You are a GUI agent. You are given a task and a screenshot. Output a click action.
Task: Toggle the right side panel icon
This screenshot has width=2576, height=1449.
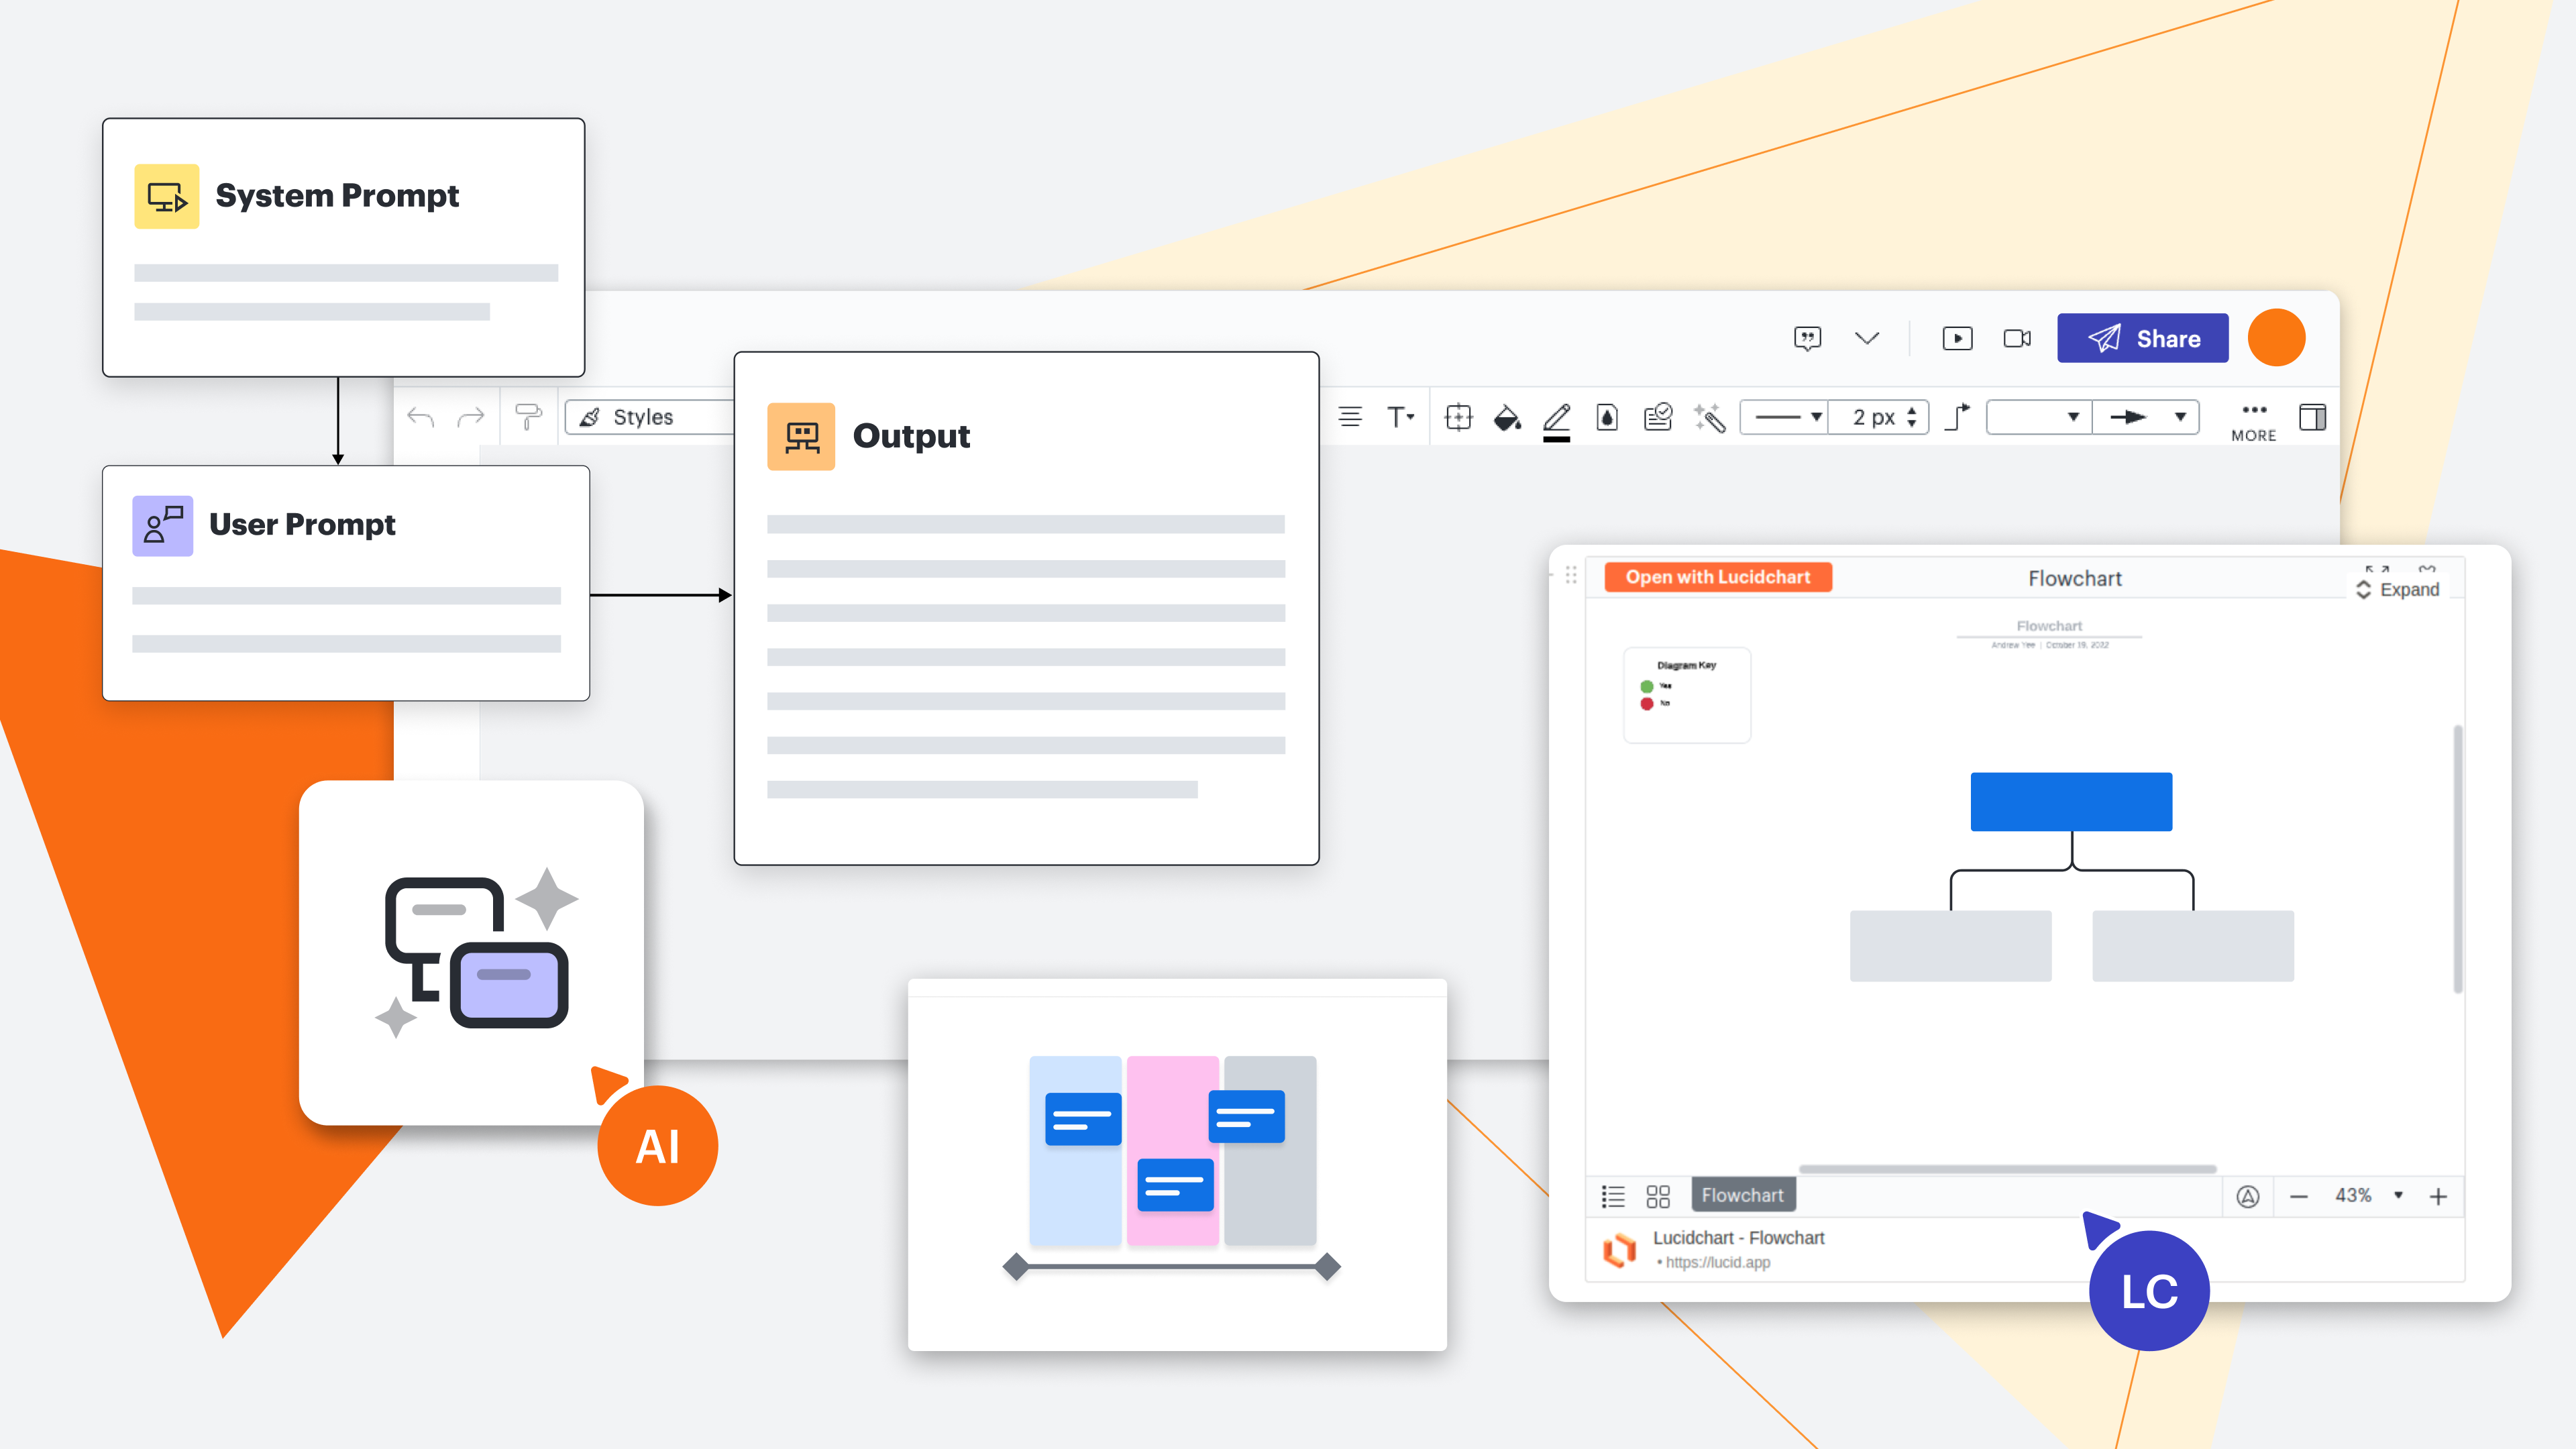pos(2312,417)
